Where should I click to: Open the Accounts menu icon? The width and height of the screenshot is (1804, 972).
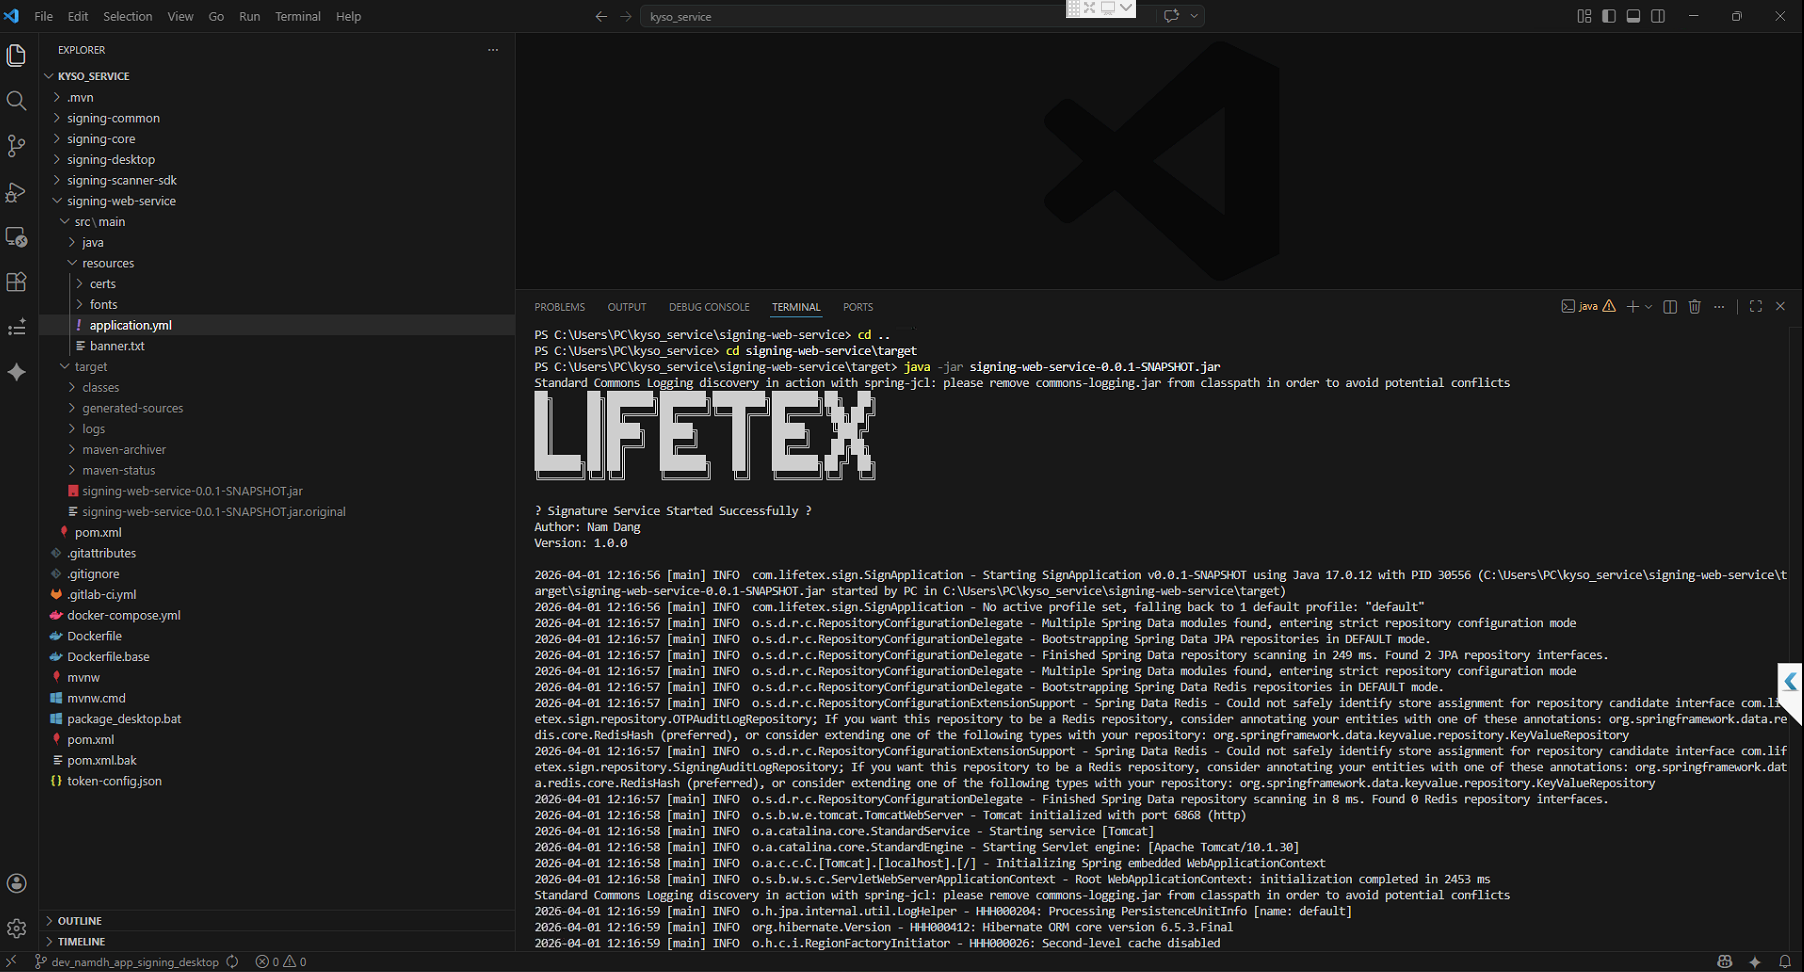(16, 883)
